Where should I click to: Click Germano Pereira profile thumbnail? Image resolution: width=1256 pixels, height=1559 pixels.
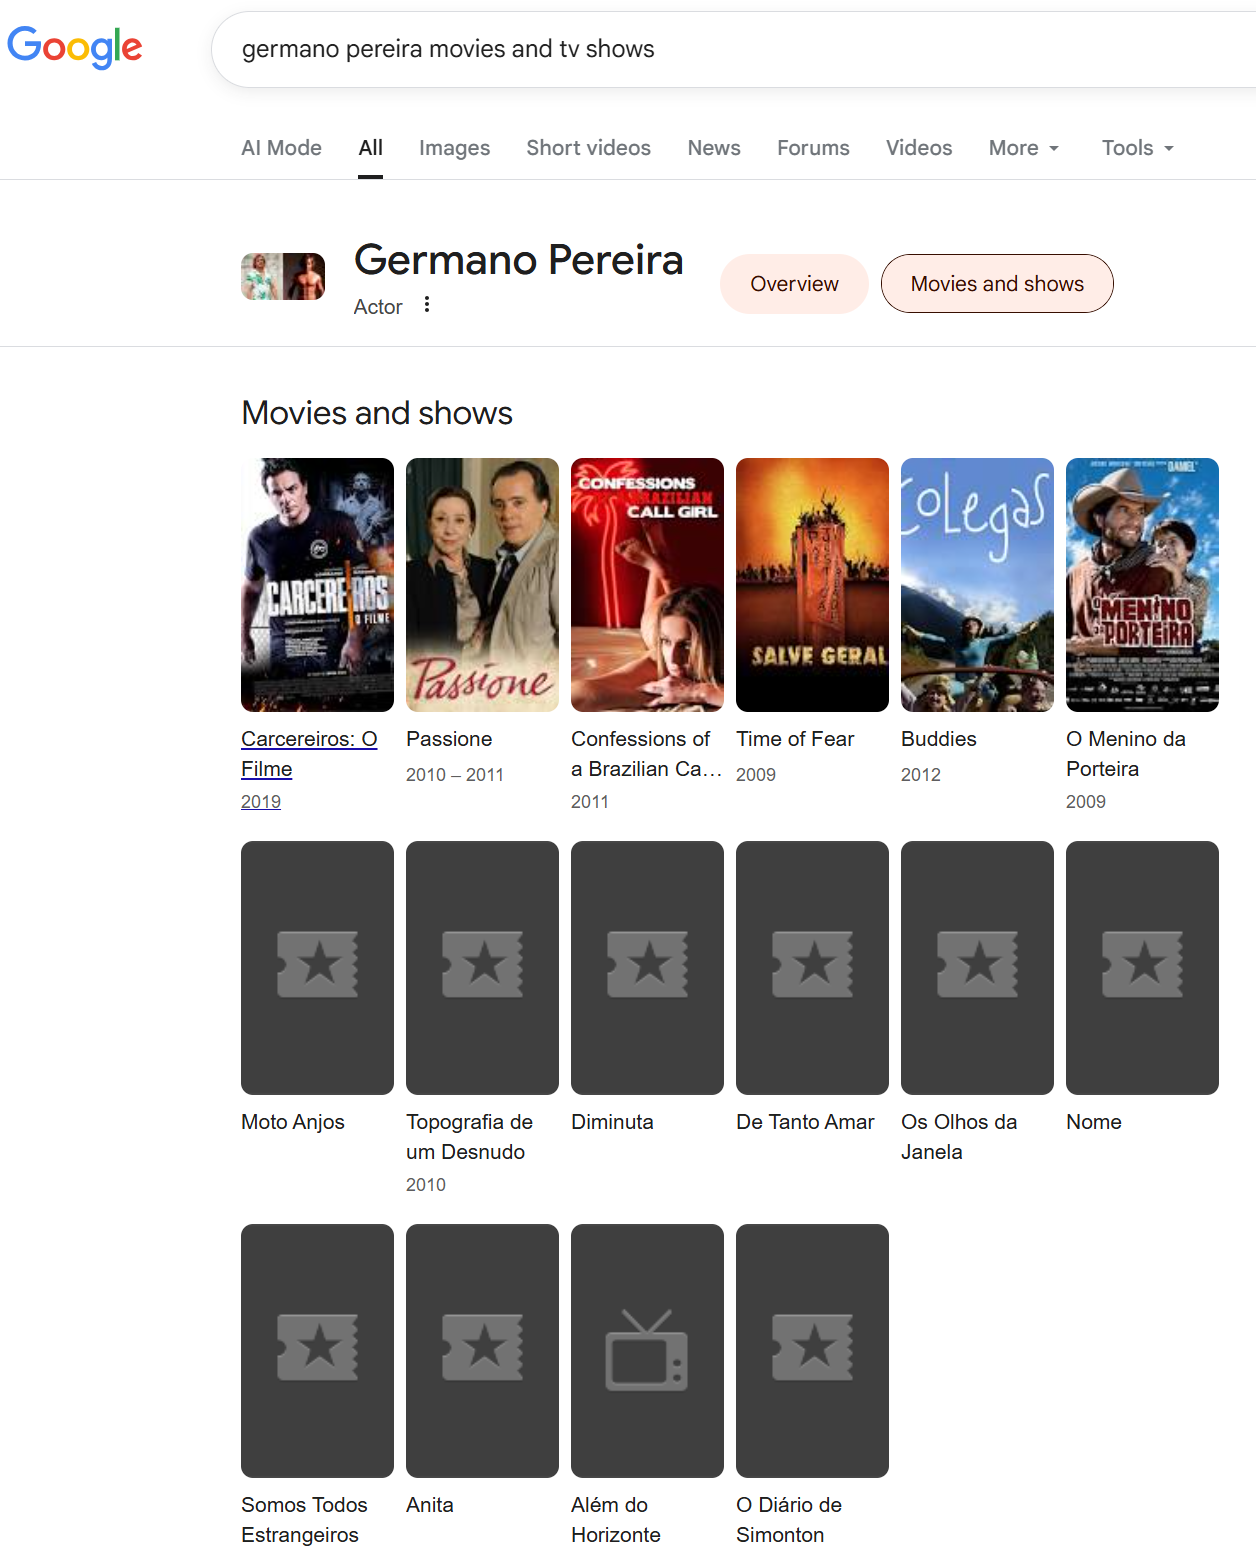[x=283, y=277]
